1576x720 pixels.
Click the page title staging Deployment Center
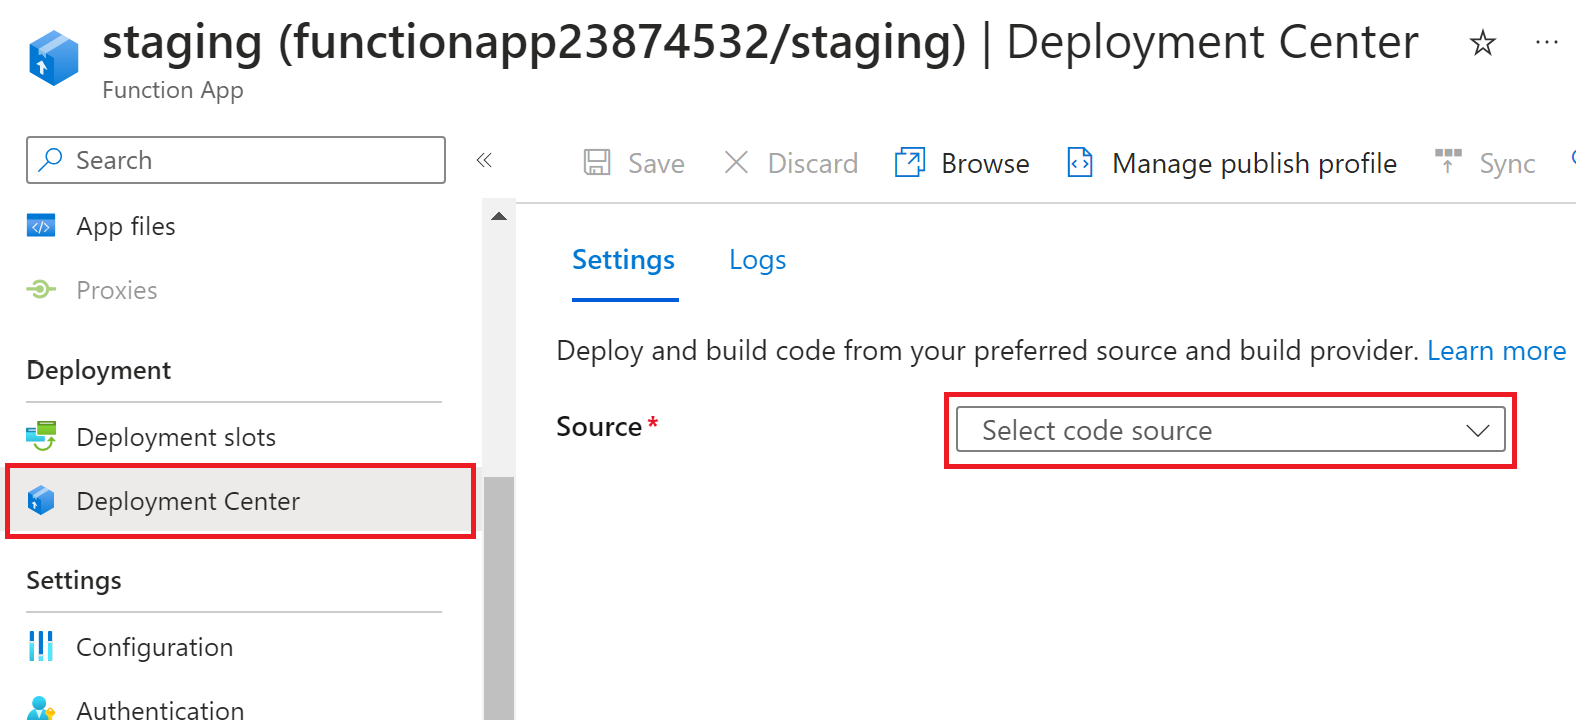point(760,43)
